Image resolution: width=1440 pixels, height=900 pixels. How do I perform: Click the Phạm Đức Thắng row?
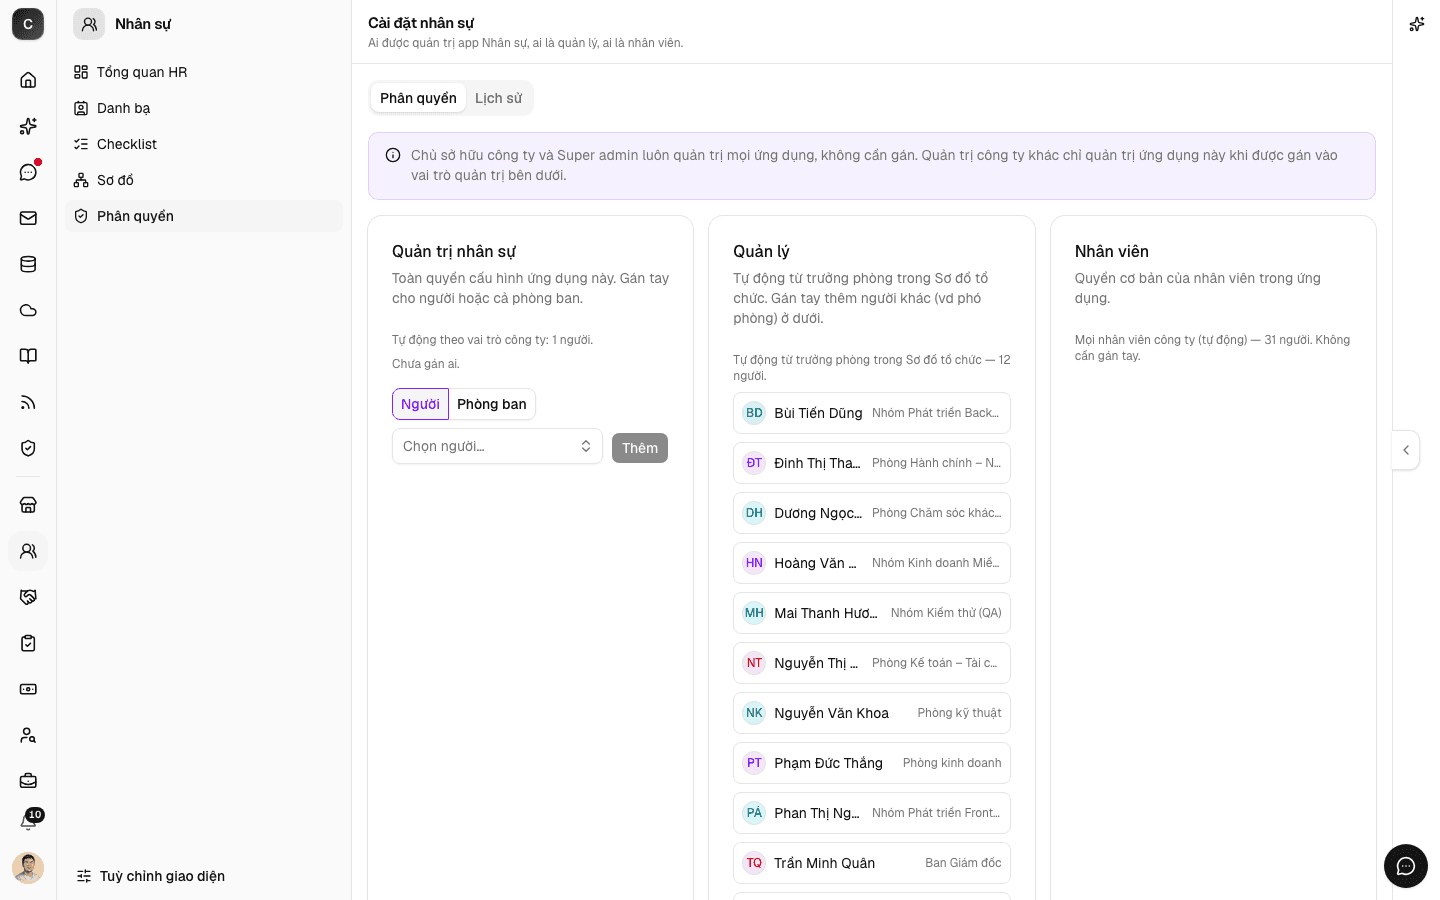pos(872,763)
